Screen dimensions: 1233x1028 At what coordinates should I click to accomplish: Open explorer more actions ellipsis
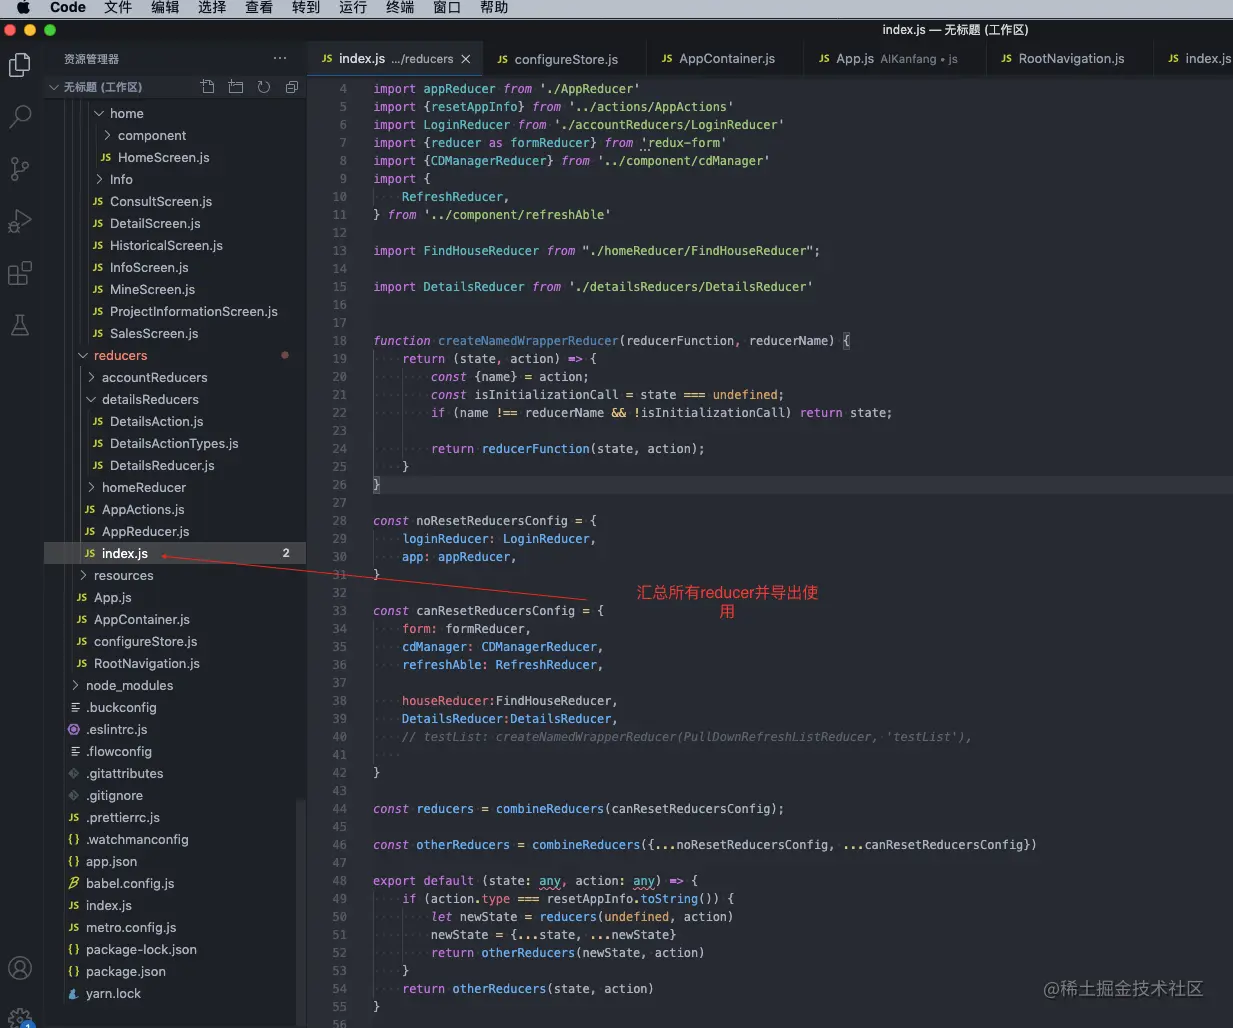pyautogui.click(x=280, y=58)
